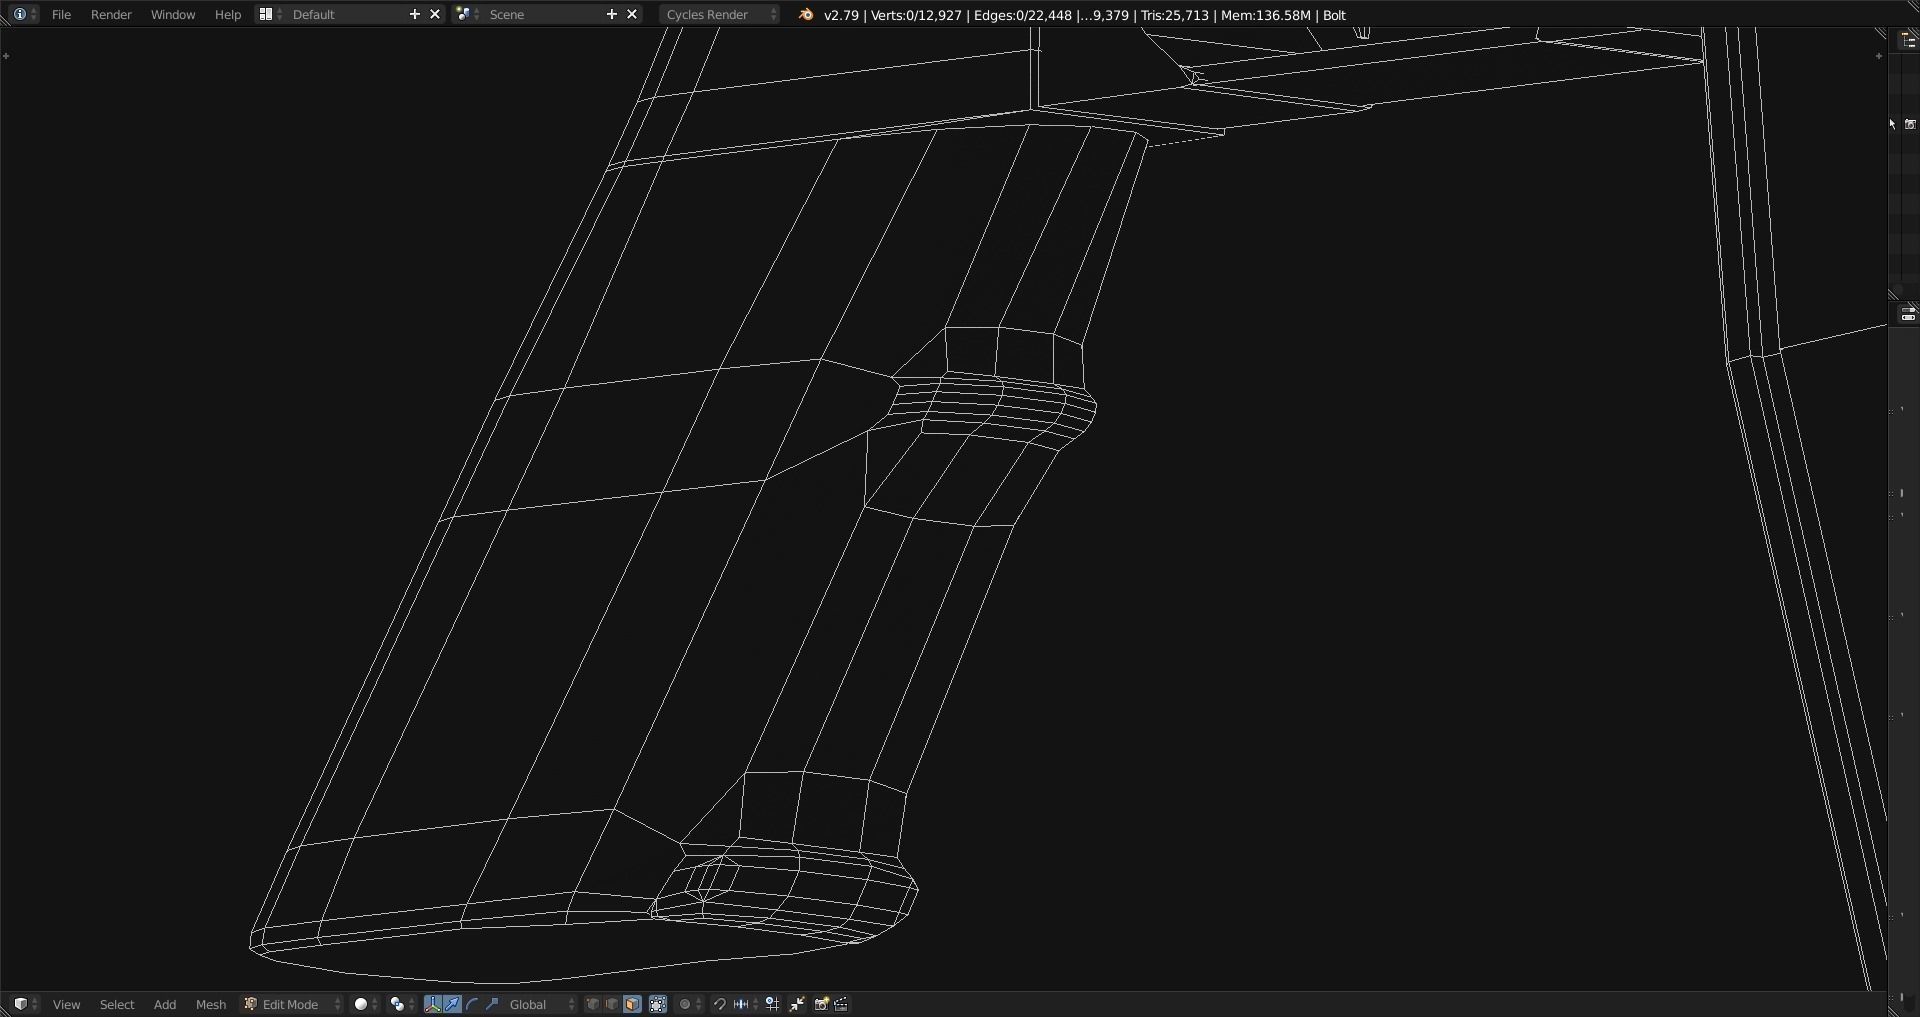Toggle the 3D manipulator widget axis icon
The height and width of the screenshot is (1017, 1920).
pos(432,1004)
